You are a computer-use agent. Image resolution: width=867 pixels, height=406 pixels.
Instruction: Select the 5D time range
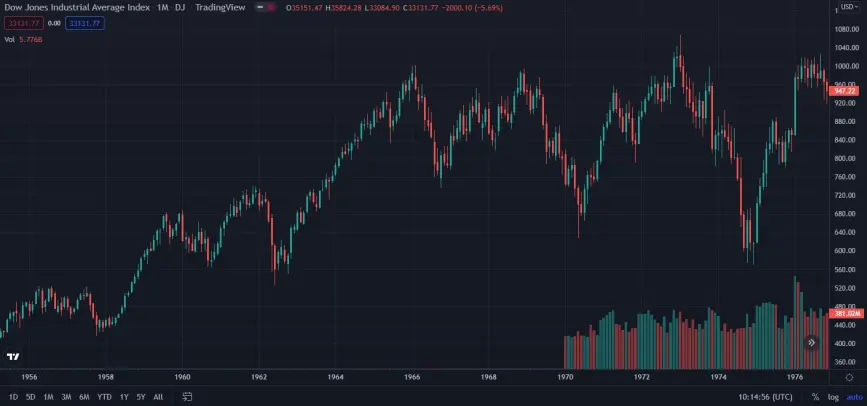pos(31,397)
